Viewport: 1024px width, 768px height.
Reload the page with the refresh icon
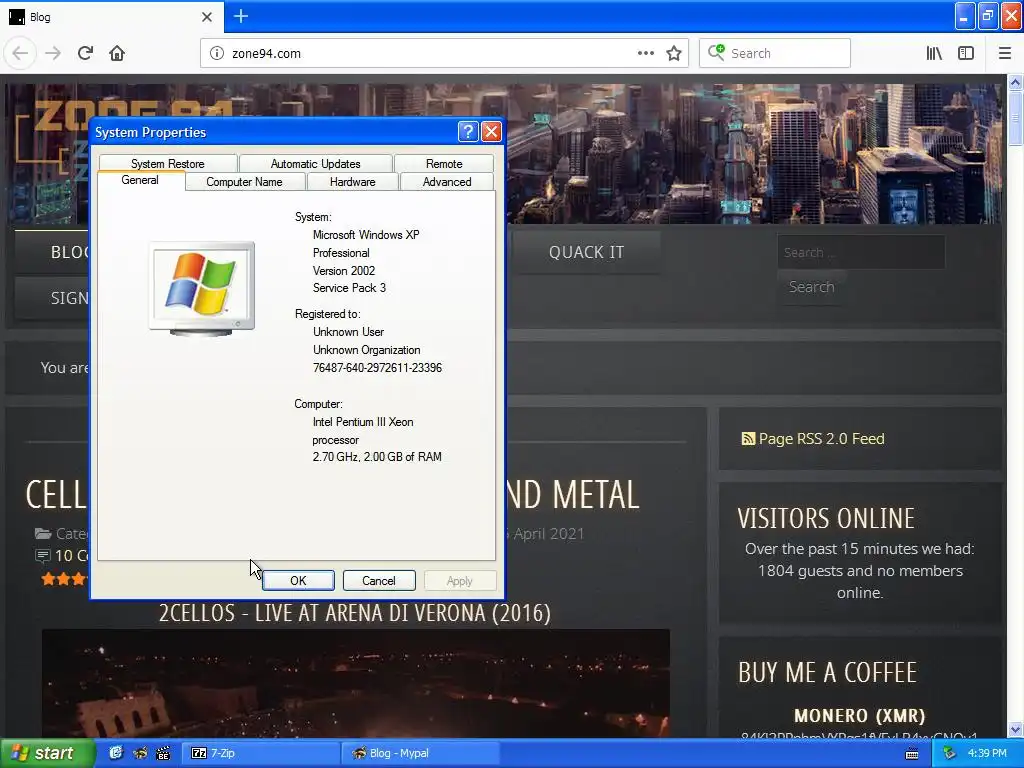[x=85, y=53]
